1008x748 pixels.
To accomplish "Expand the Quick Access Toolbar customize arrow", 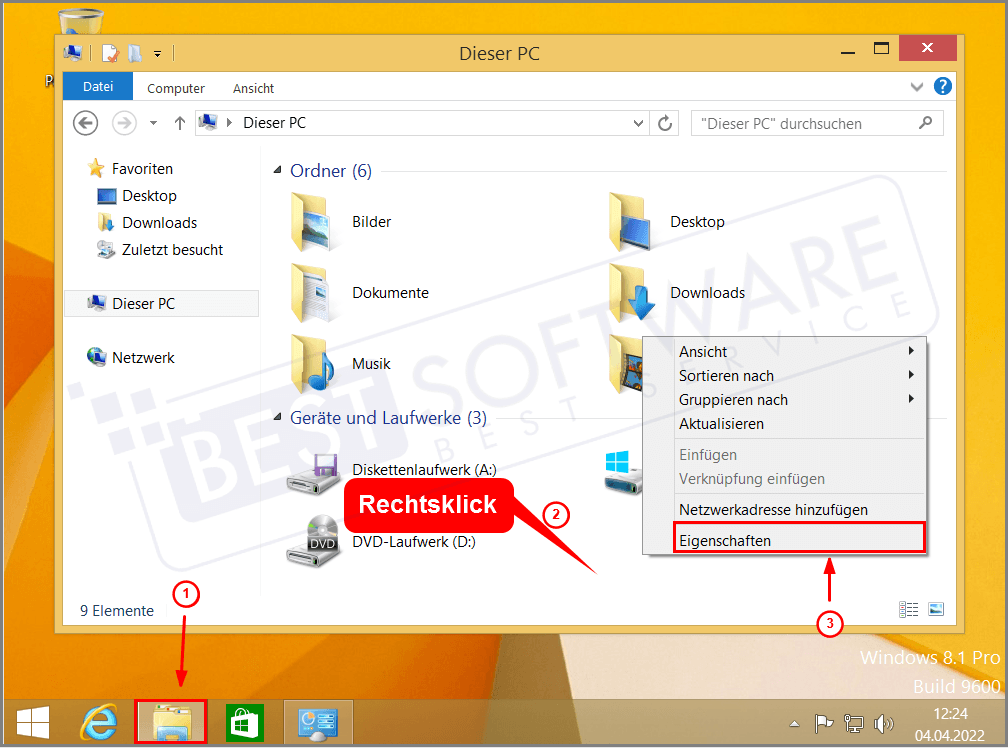I will [157, 53].
